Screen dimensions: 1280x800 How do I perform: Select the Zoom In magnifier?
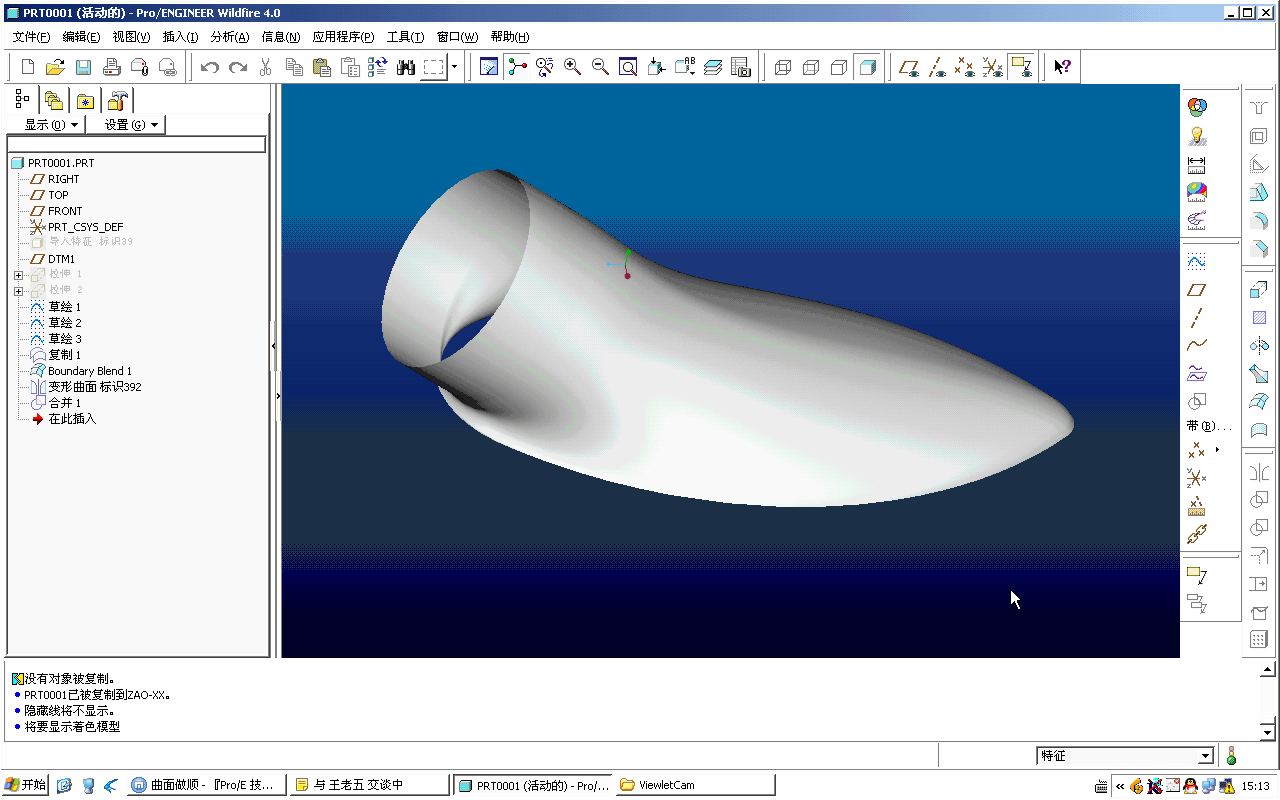click(x=572, y=67)
